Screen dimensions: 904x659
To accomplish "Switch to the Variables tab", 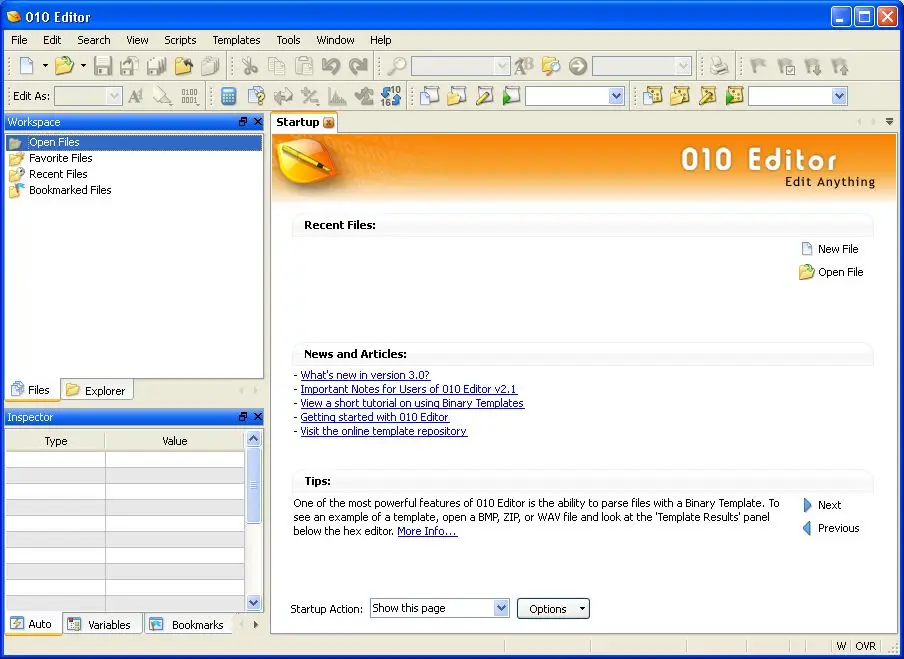I will (x=101, y=624).
